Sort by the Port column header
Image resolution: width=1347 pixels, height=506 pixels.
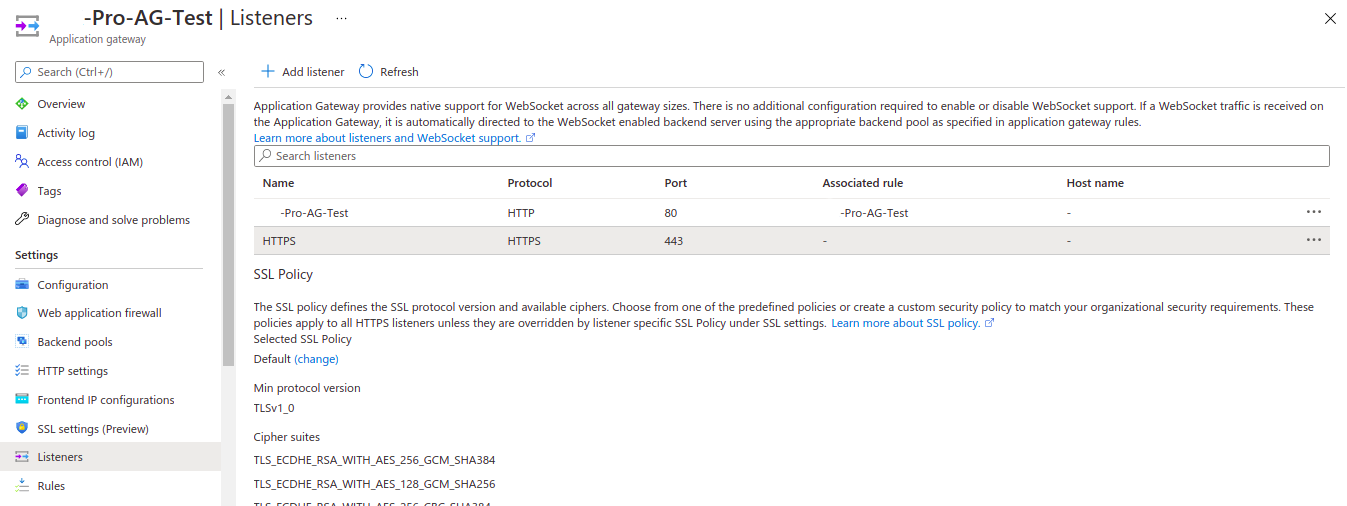[676, 183]
